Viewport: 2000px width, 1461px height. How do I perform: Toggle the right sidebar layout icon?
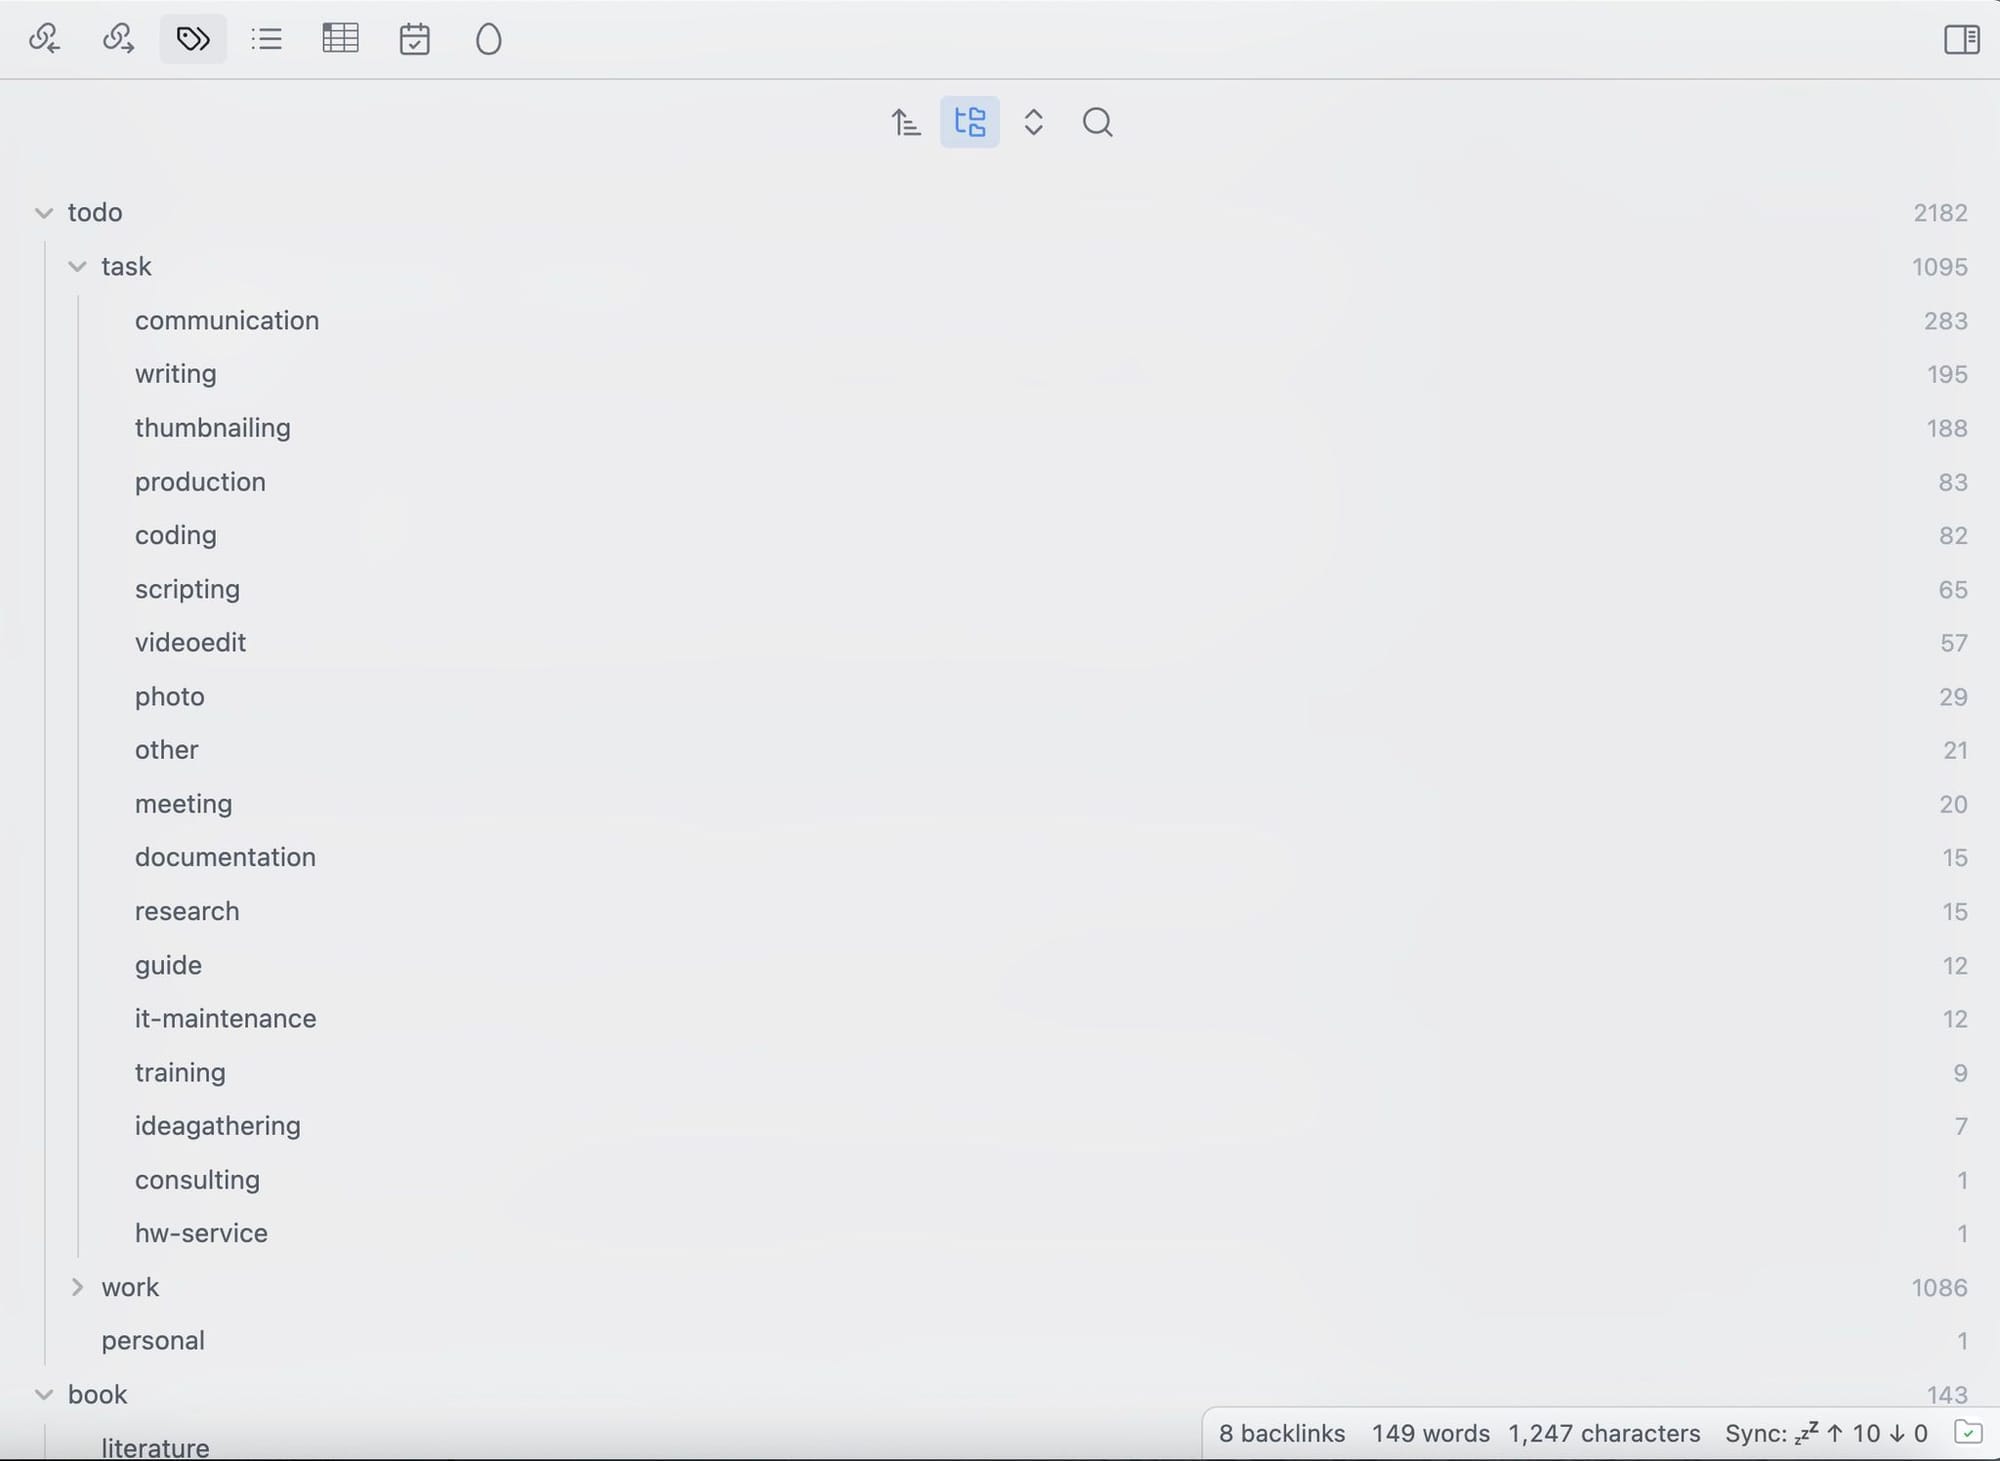pos(1961,39)
